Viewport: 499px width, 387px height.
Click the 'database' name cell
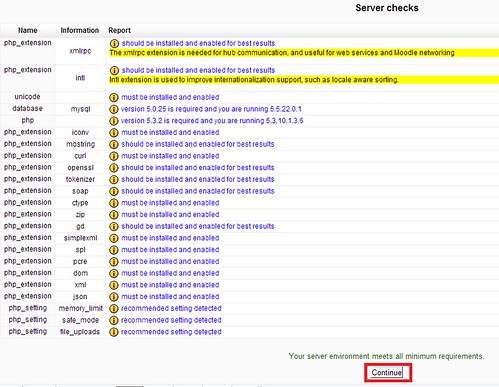(x=28, y=109)
